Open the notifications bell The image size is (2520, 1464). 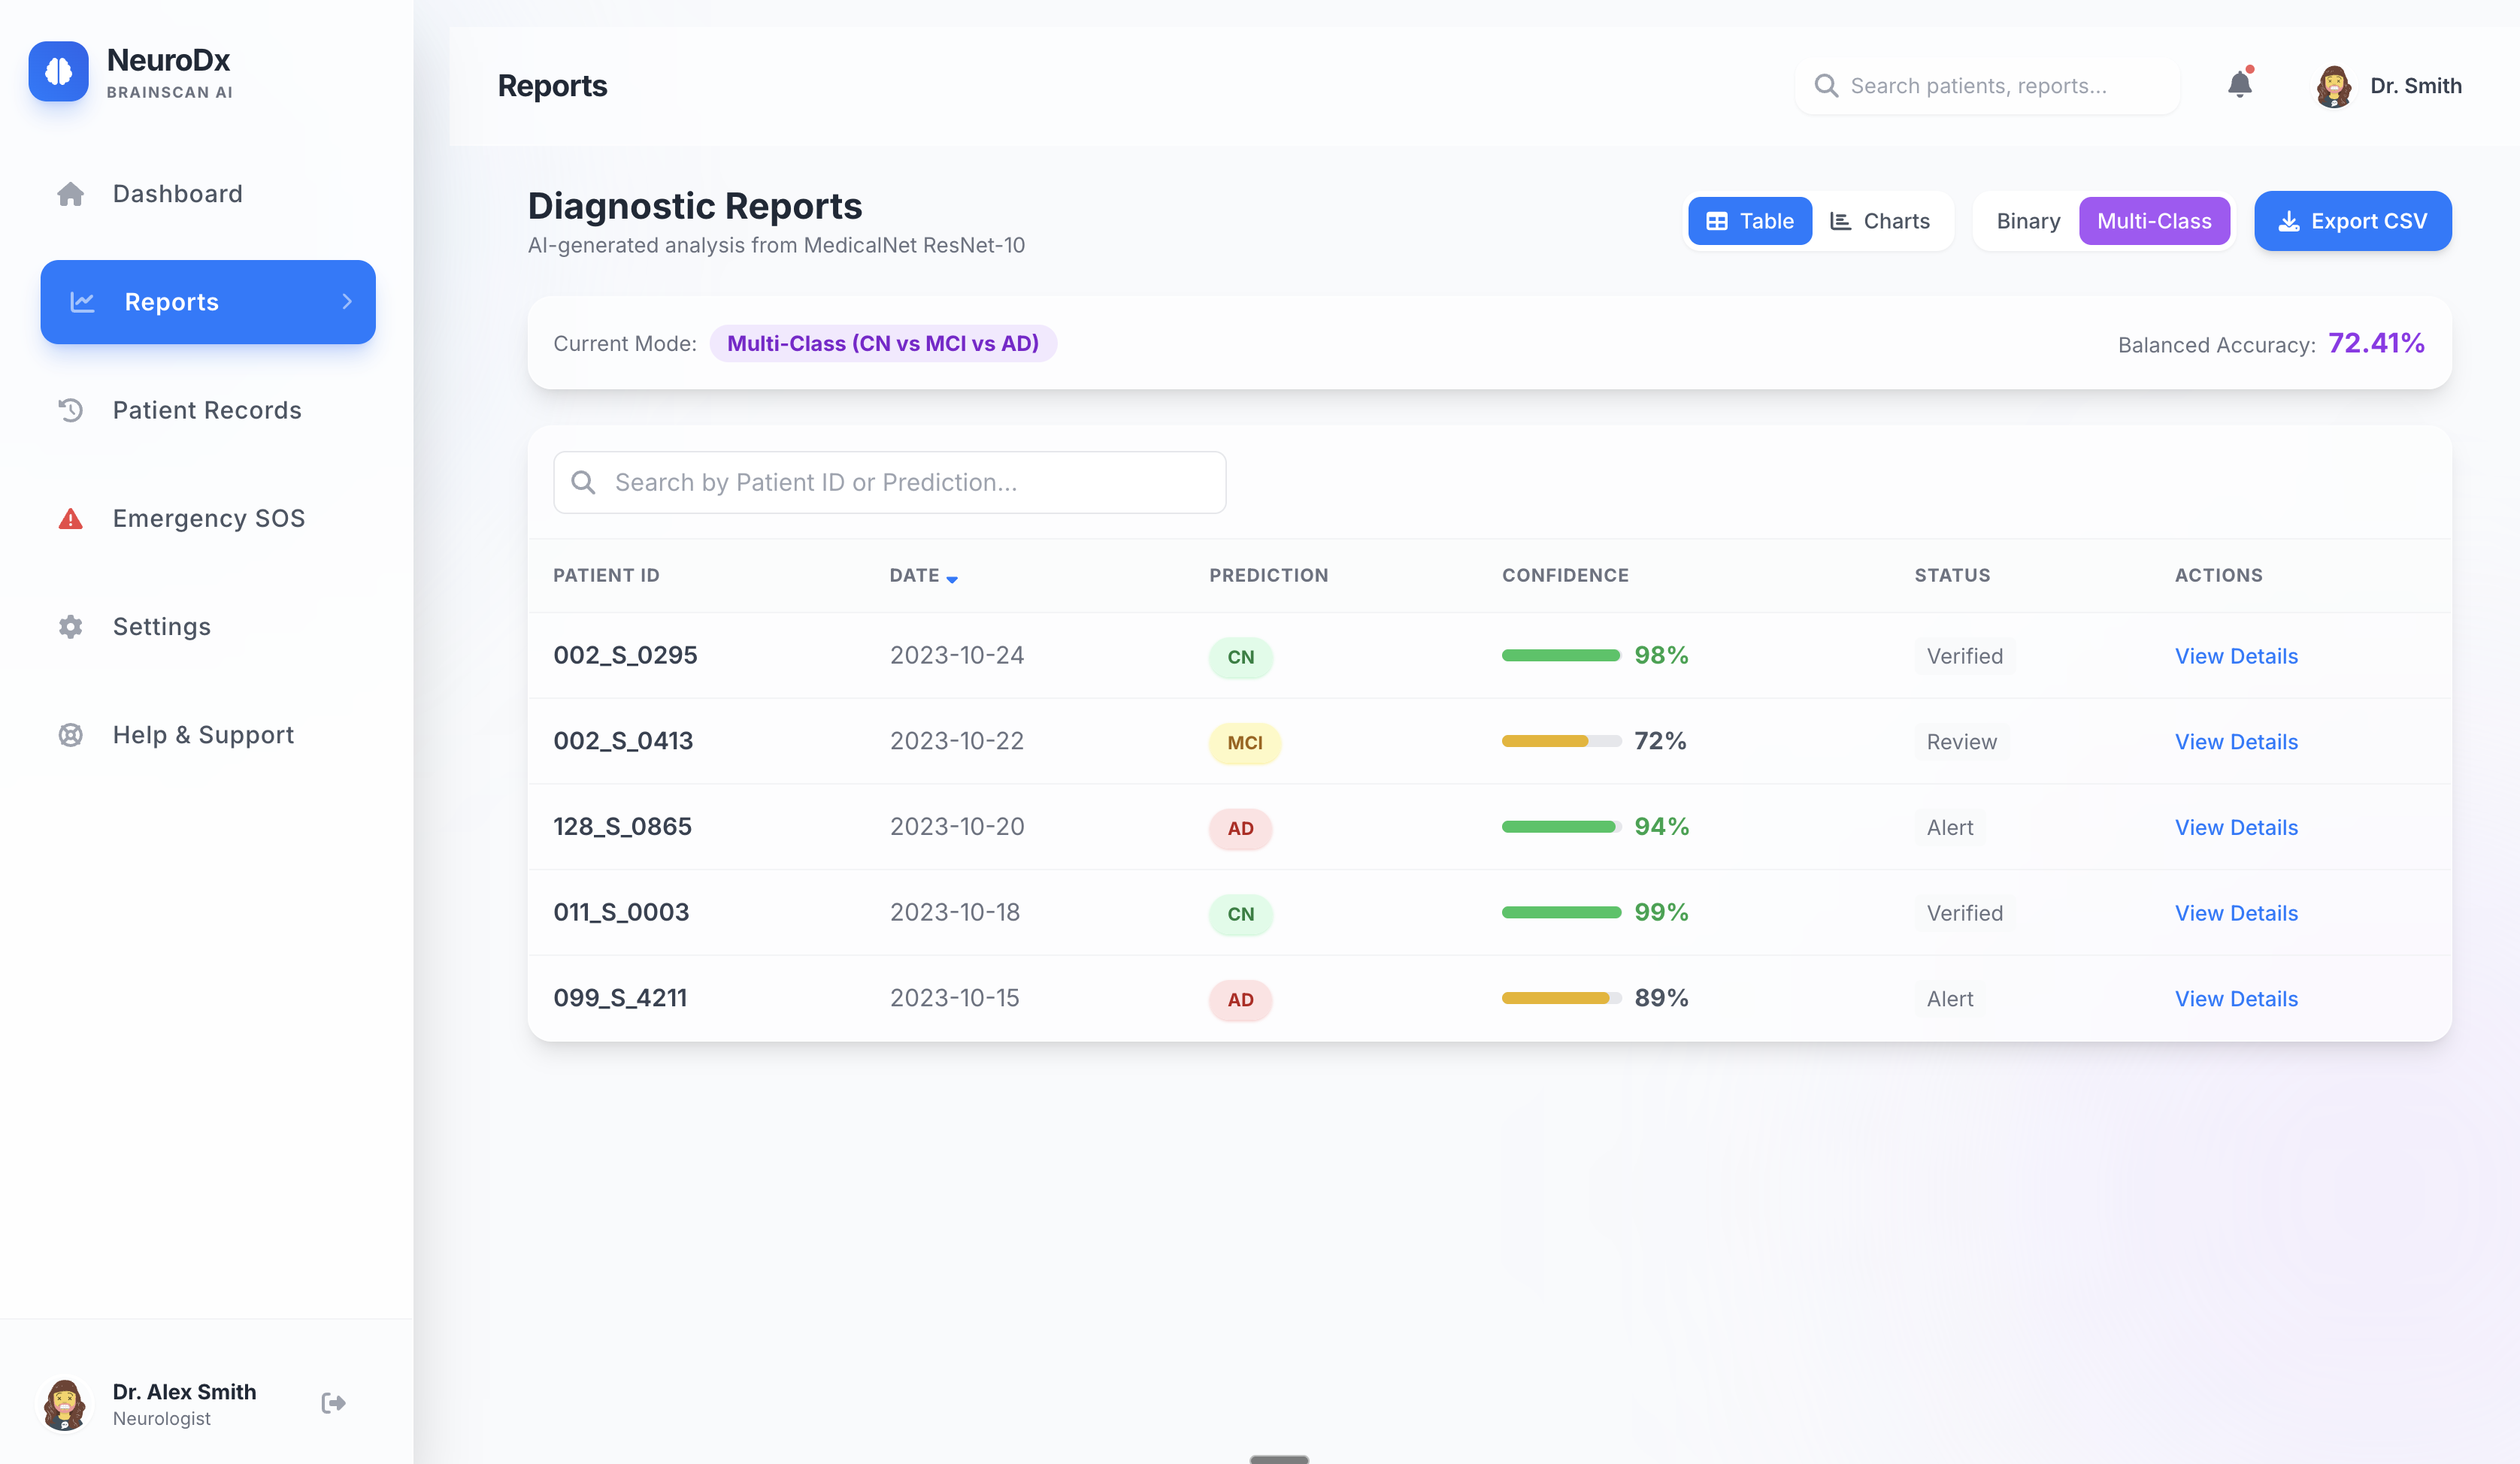coord(2239,85)
